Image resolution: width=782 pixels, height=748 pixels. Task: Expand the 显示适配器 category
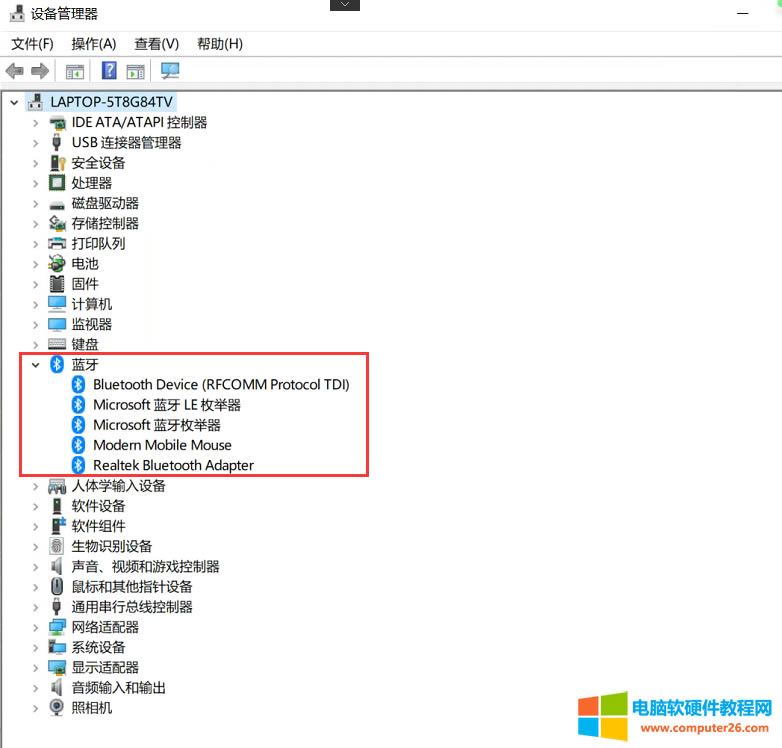tap(35, 668)
